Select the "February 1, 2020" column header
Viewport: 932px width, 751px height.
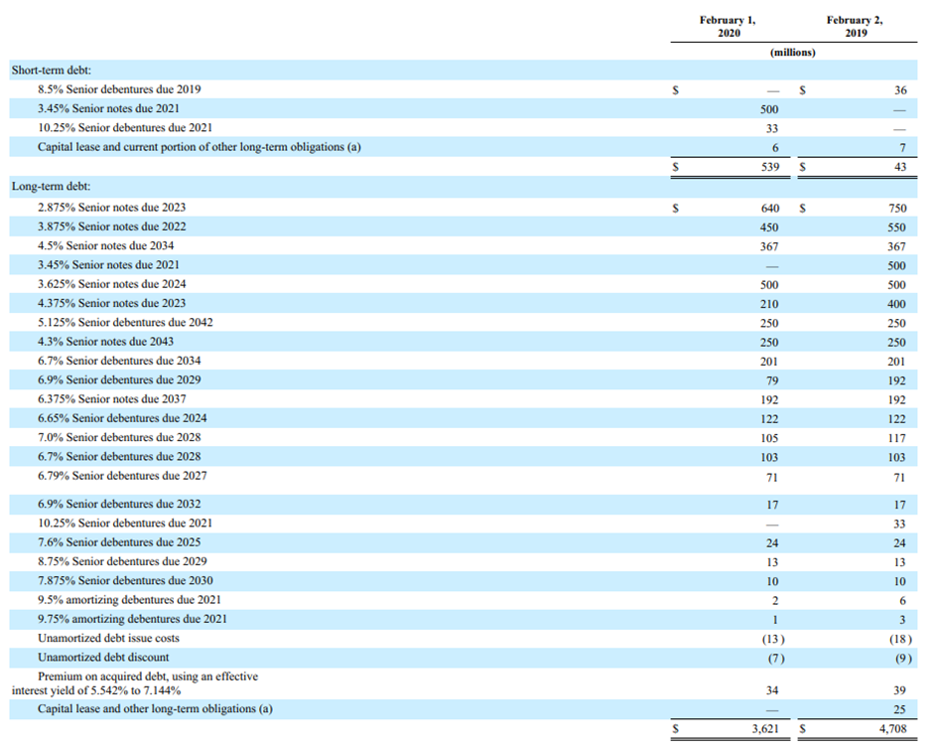pyautogui.click(x=728, y=27)
